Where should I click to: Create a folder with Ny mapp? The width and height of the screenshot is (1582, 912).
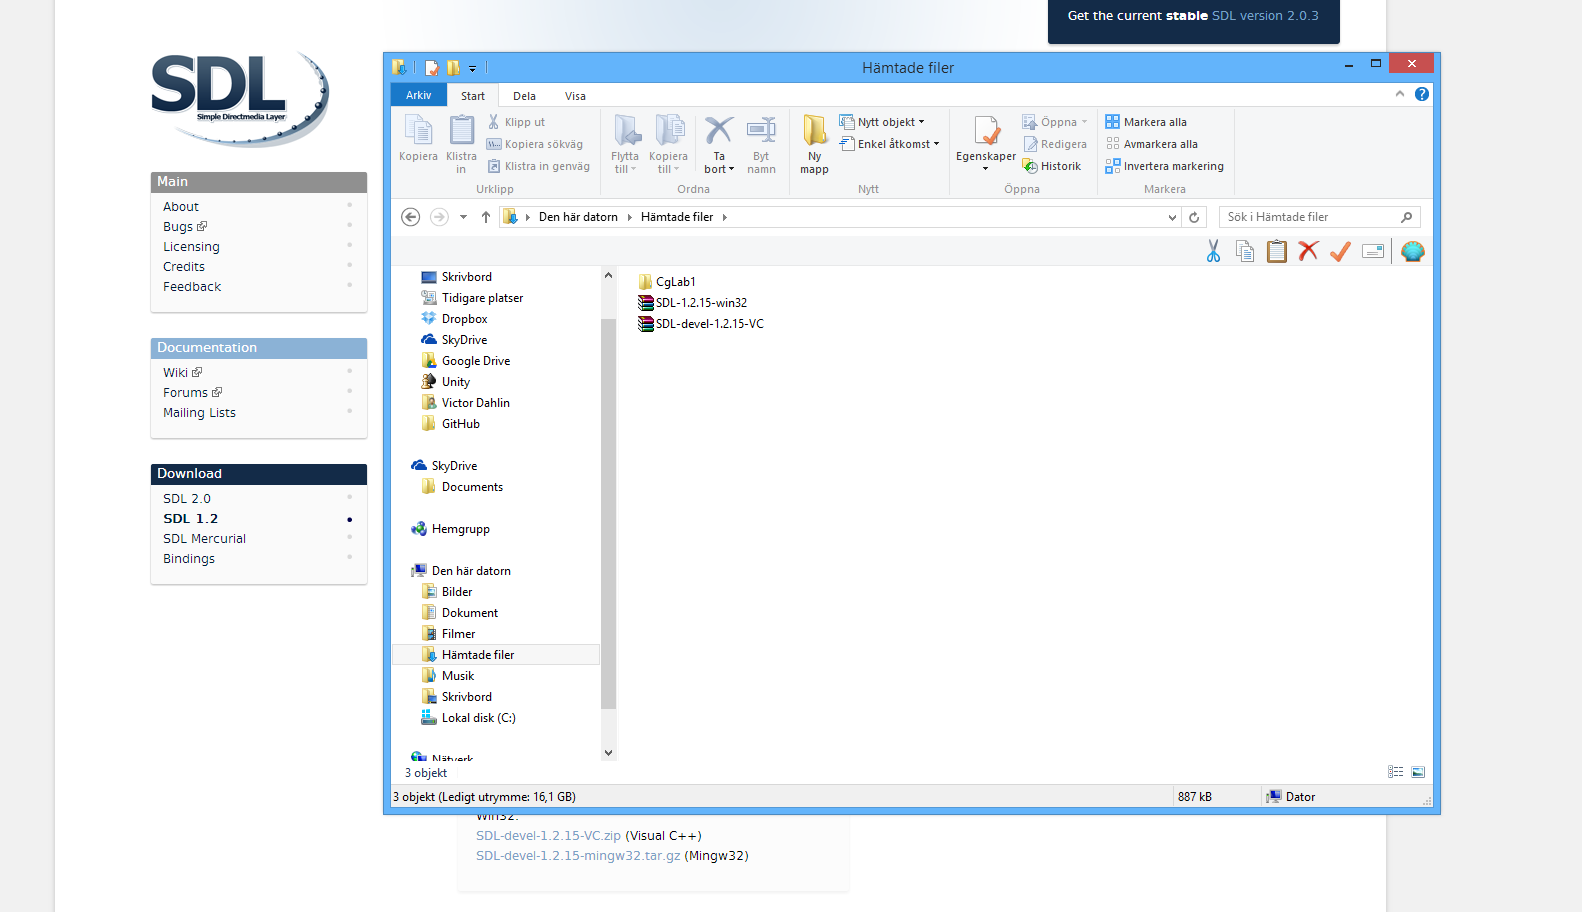[x=814, y=143]
